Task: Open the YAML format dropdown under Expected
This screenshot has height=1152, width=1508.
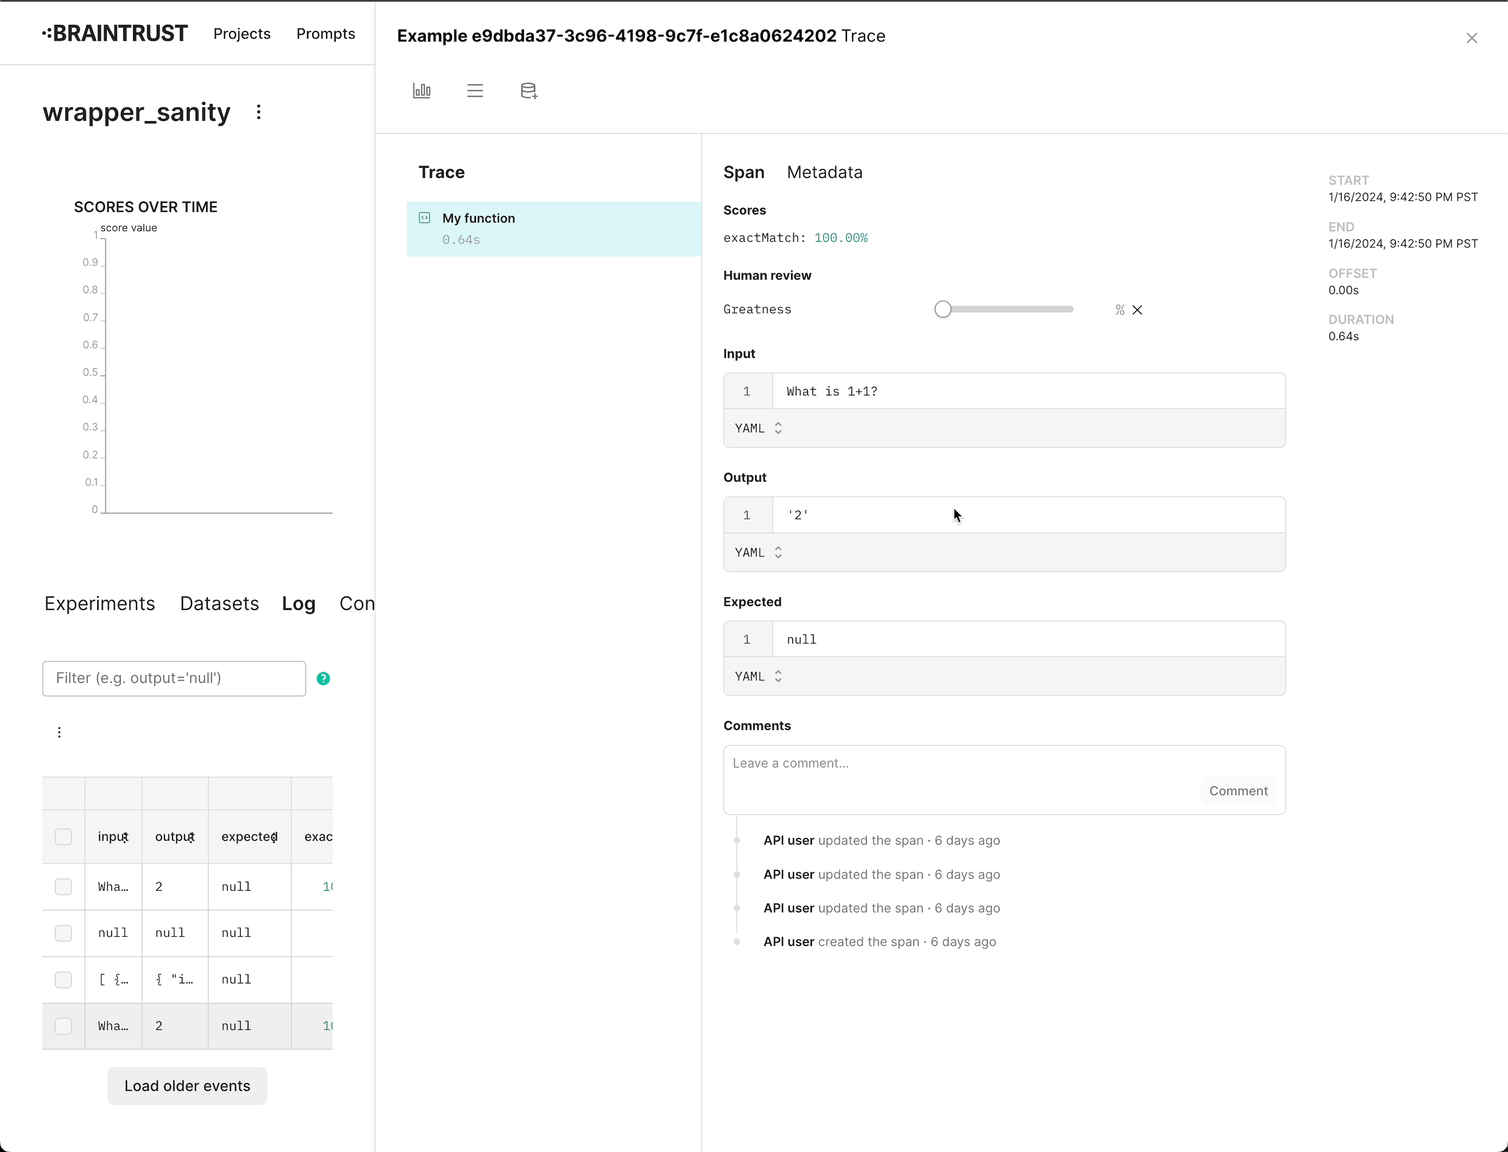Action: click(758, 676)
